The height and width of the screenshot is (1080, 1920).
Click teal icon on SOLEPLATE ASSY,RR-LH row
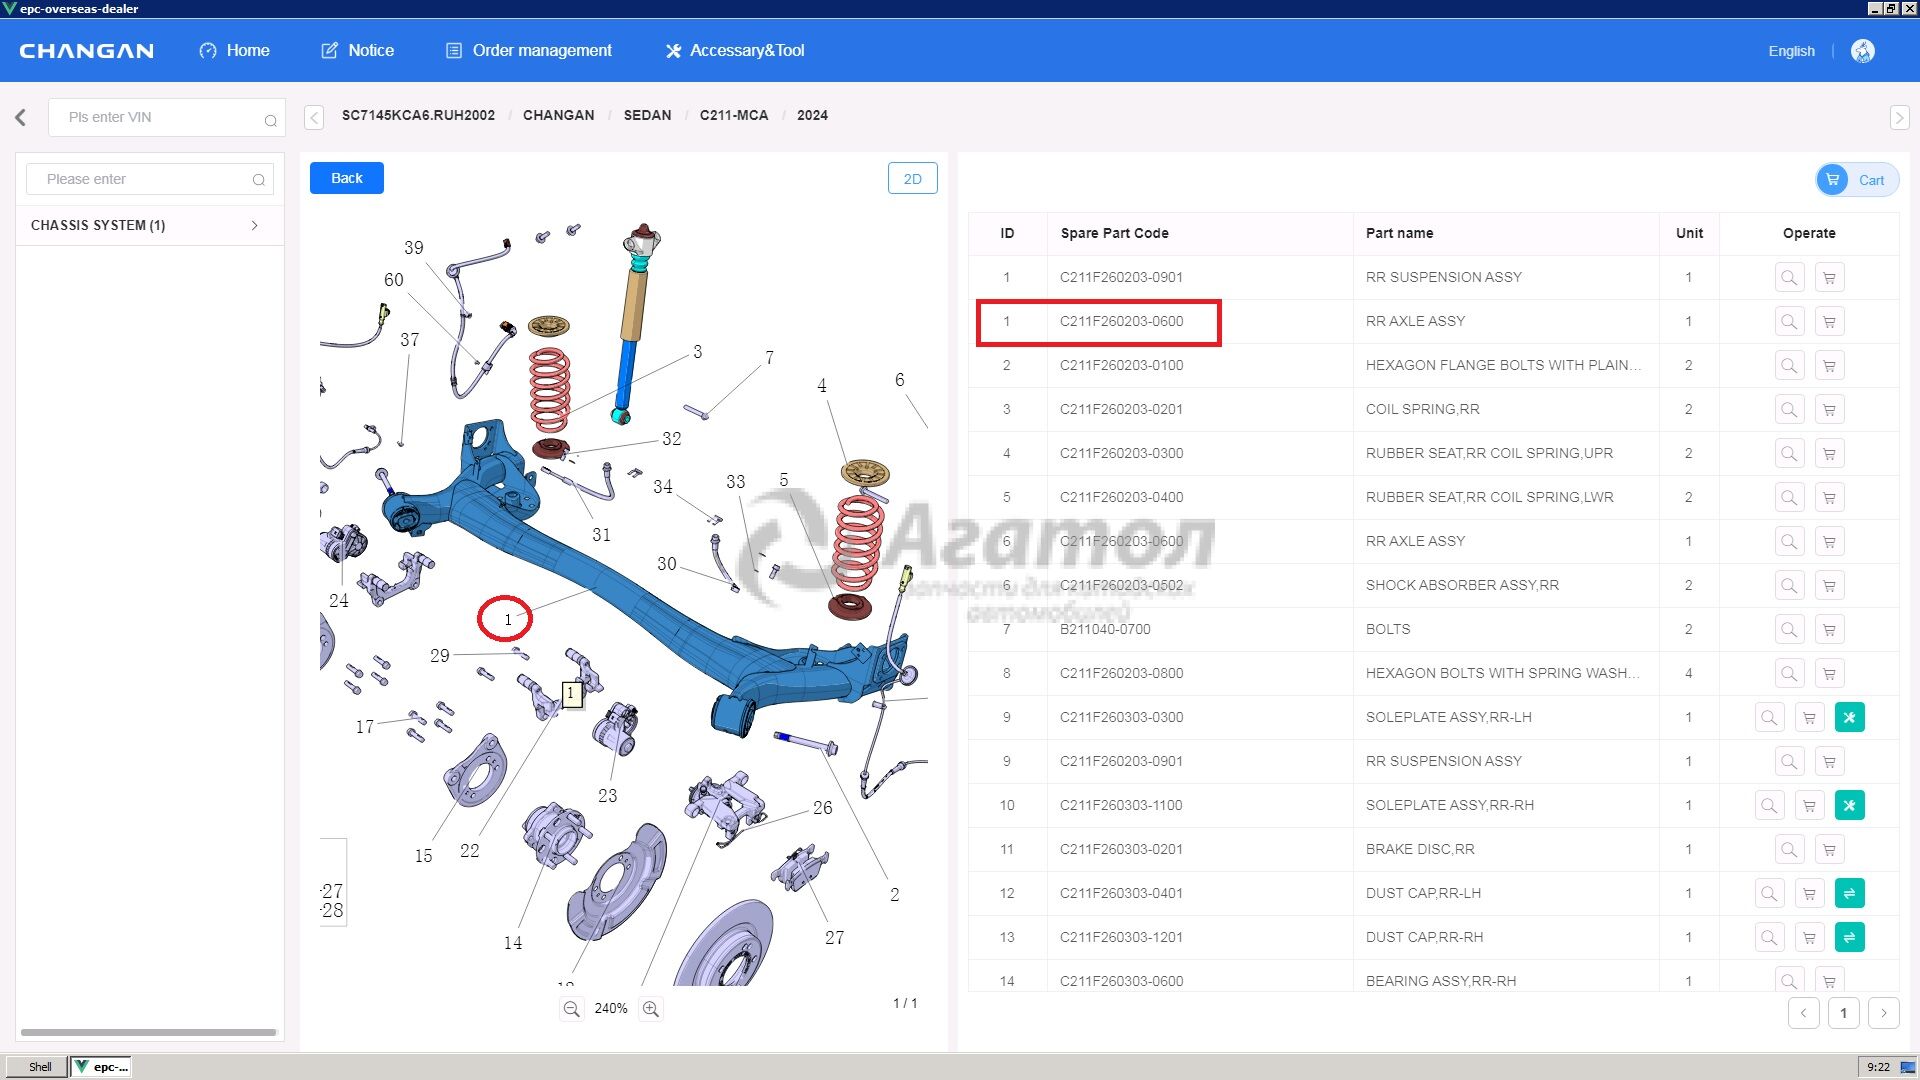pyautogui.click(x=1849, y=717)
